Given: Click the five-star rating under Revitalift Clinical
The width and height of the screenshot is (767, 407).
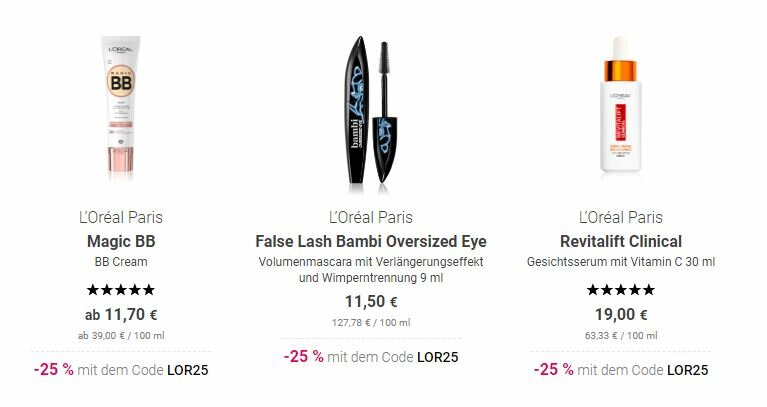Looking at the screenshot, I should coord(621,290).
